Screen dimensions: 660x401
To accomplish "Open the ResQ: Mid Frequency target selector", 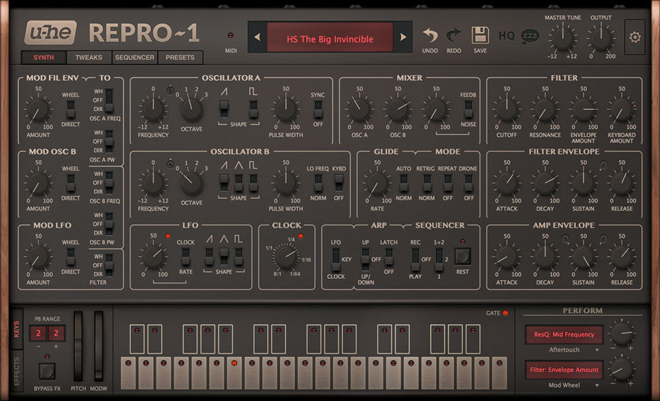I will pyautogui.click(x=565, y=335).
